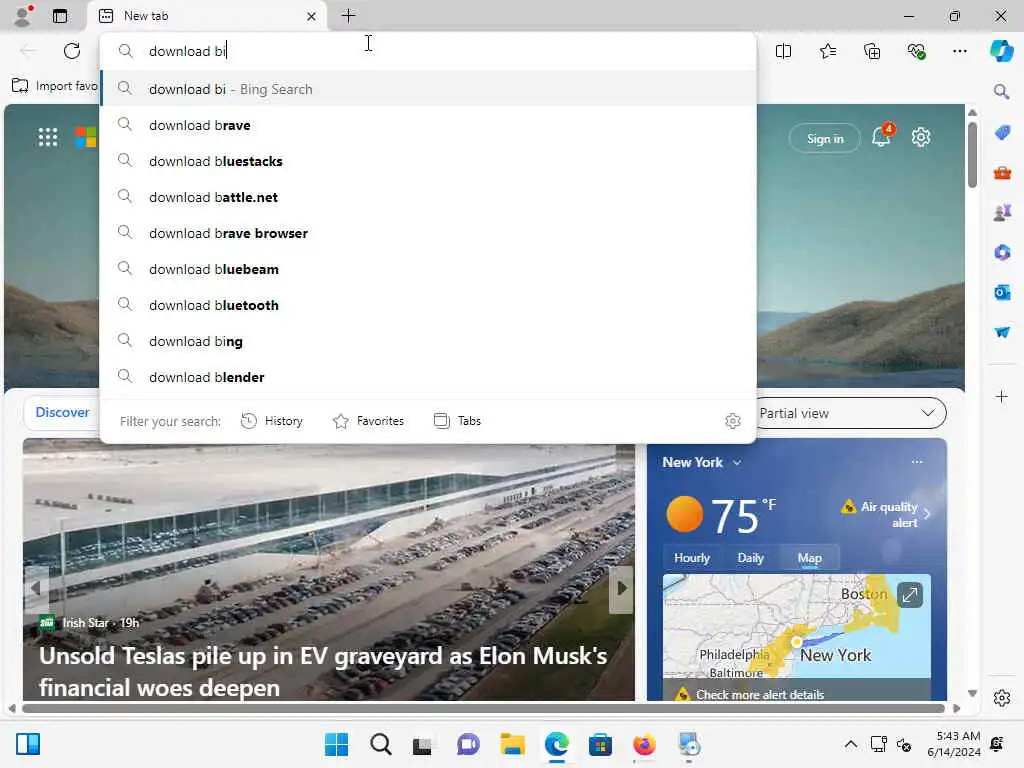Viewport: 1024px width, 768px height.
Task: Open taskbar Search
Action: pyautogui.click(x=381, y=744)
